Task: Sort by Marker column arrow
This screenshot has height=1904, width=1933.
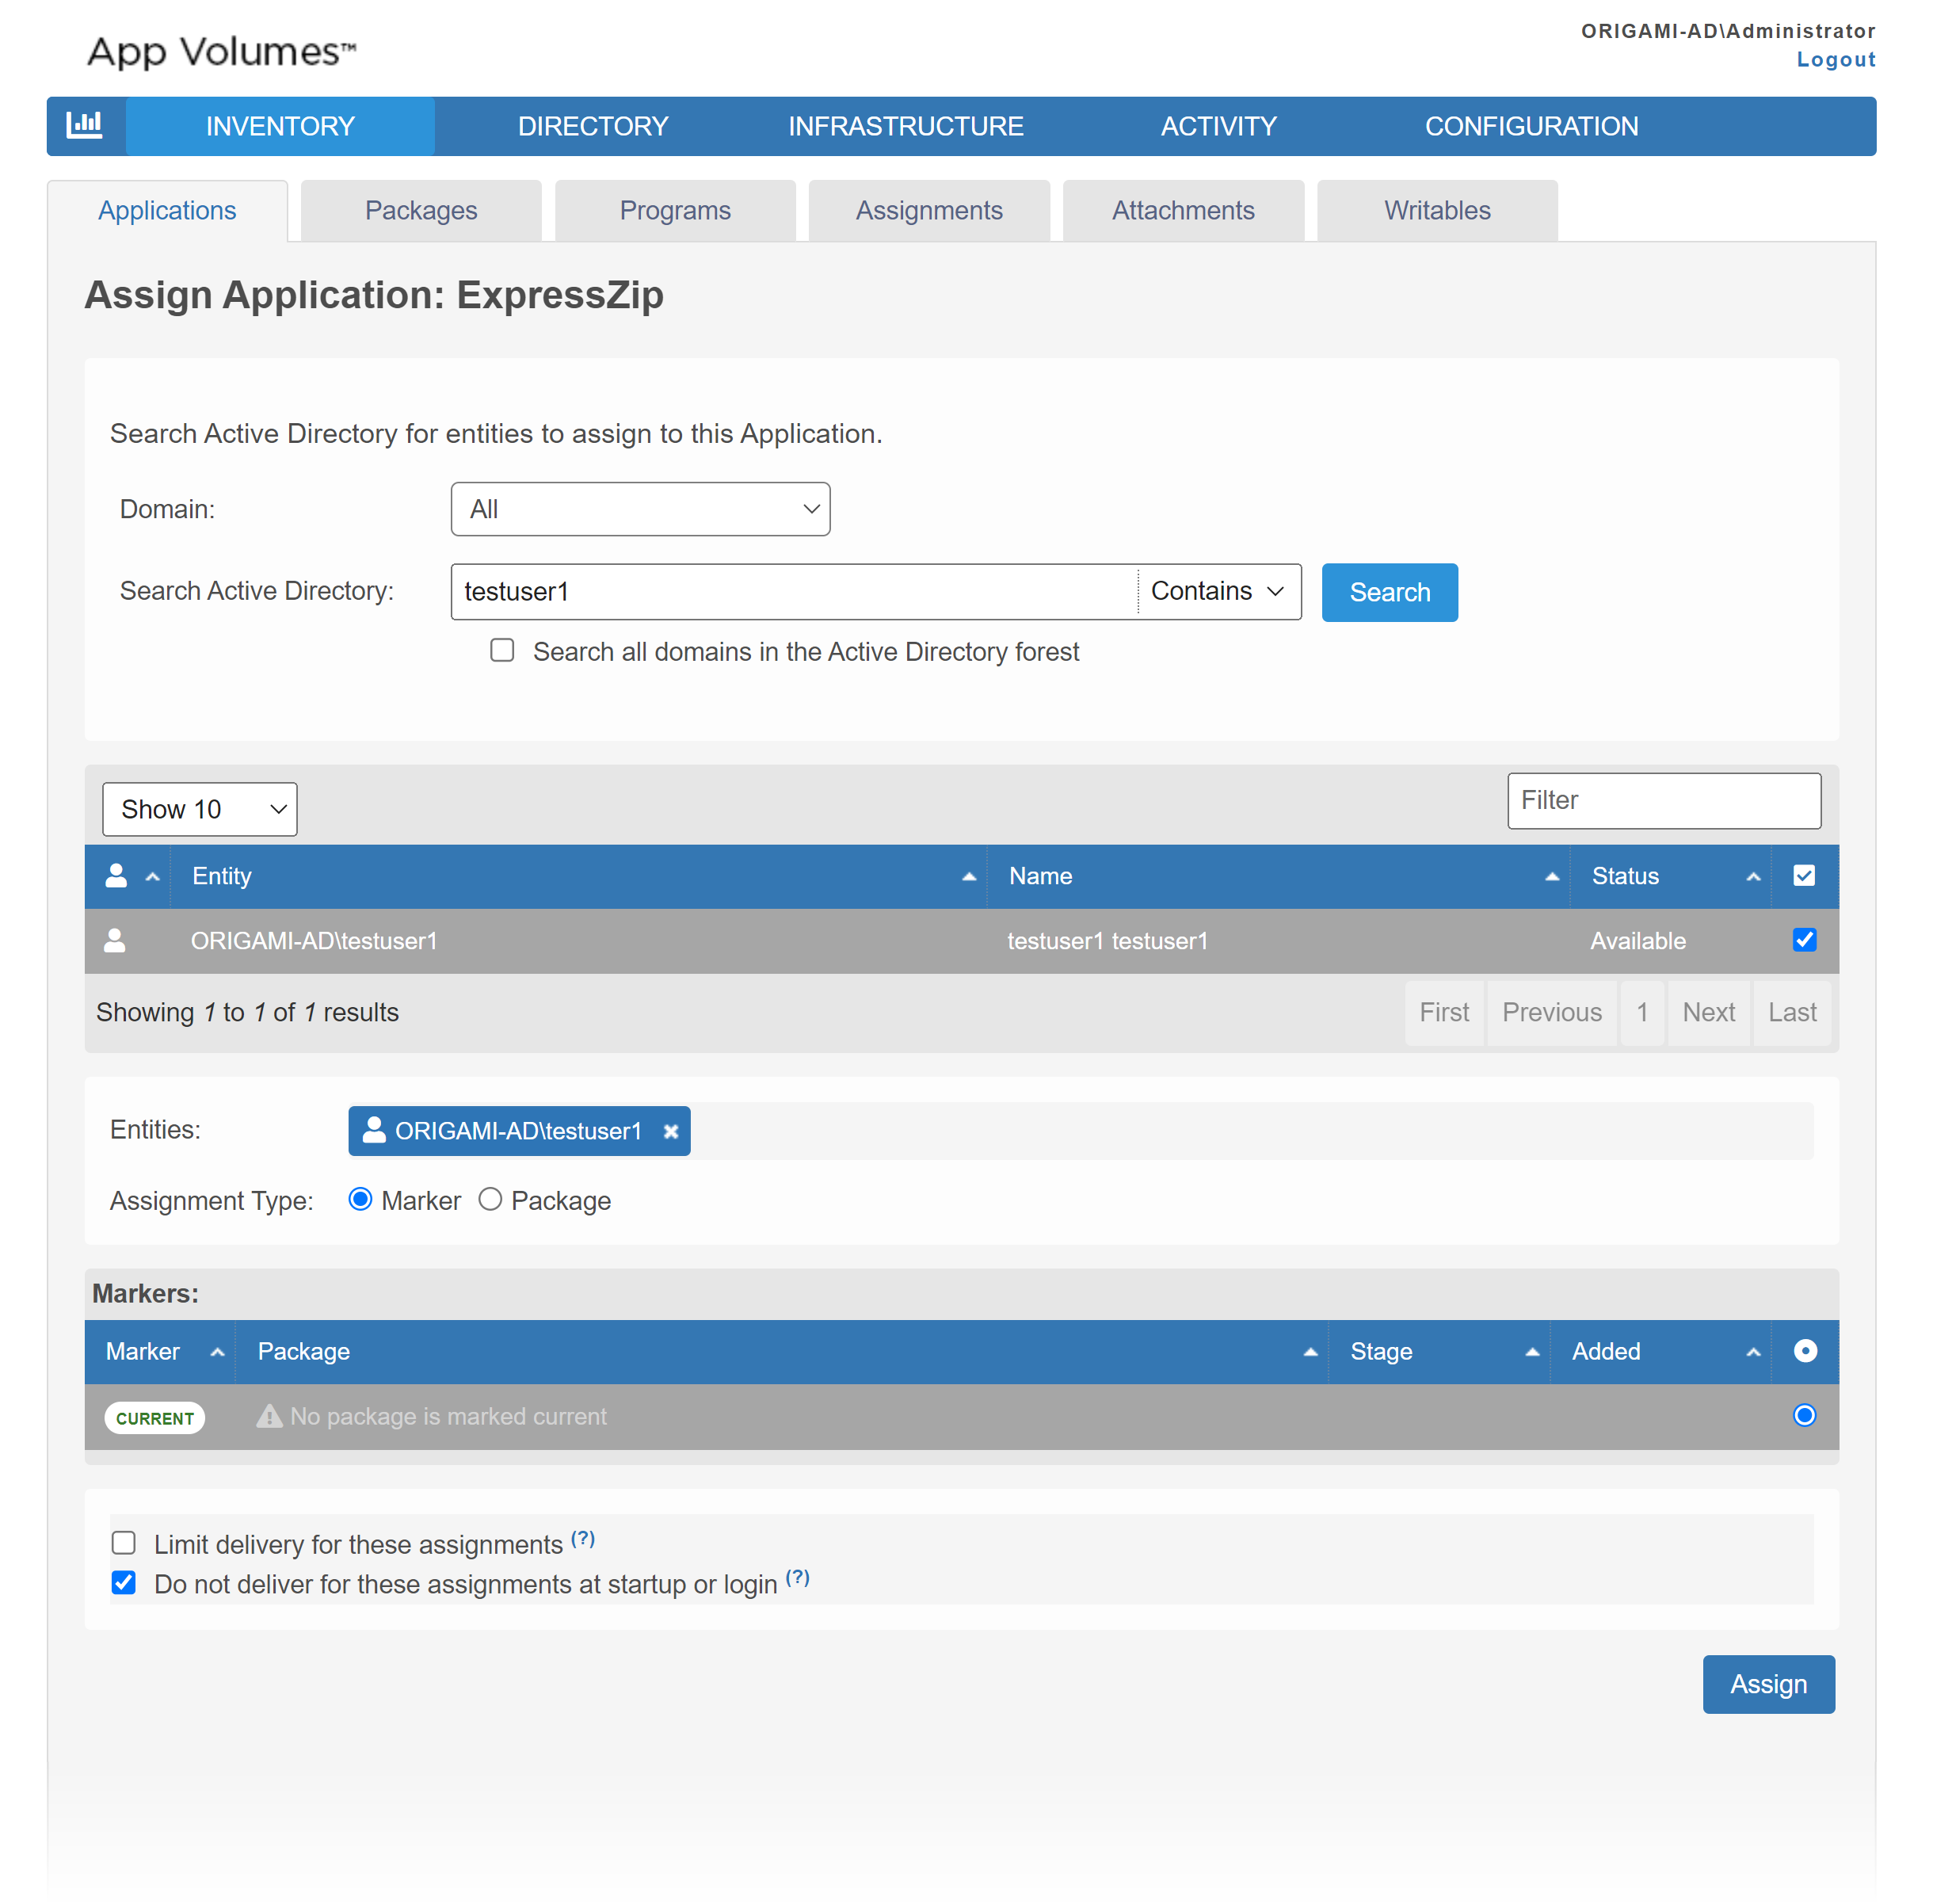Action: [x=217, y=1351]
